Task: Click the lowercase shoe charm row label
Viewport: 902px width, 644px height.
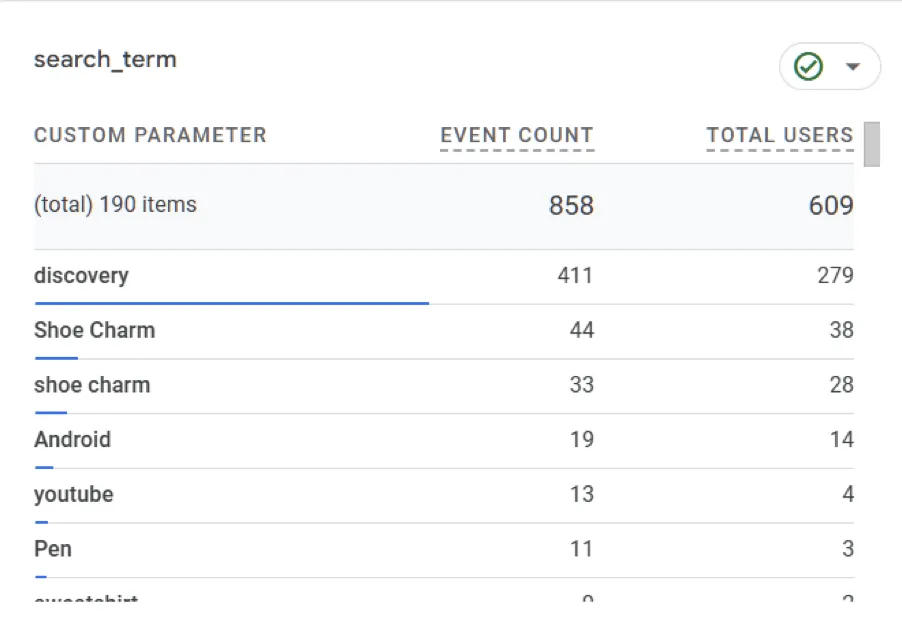Action: tap(92, 385)
